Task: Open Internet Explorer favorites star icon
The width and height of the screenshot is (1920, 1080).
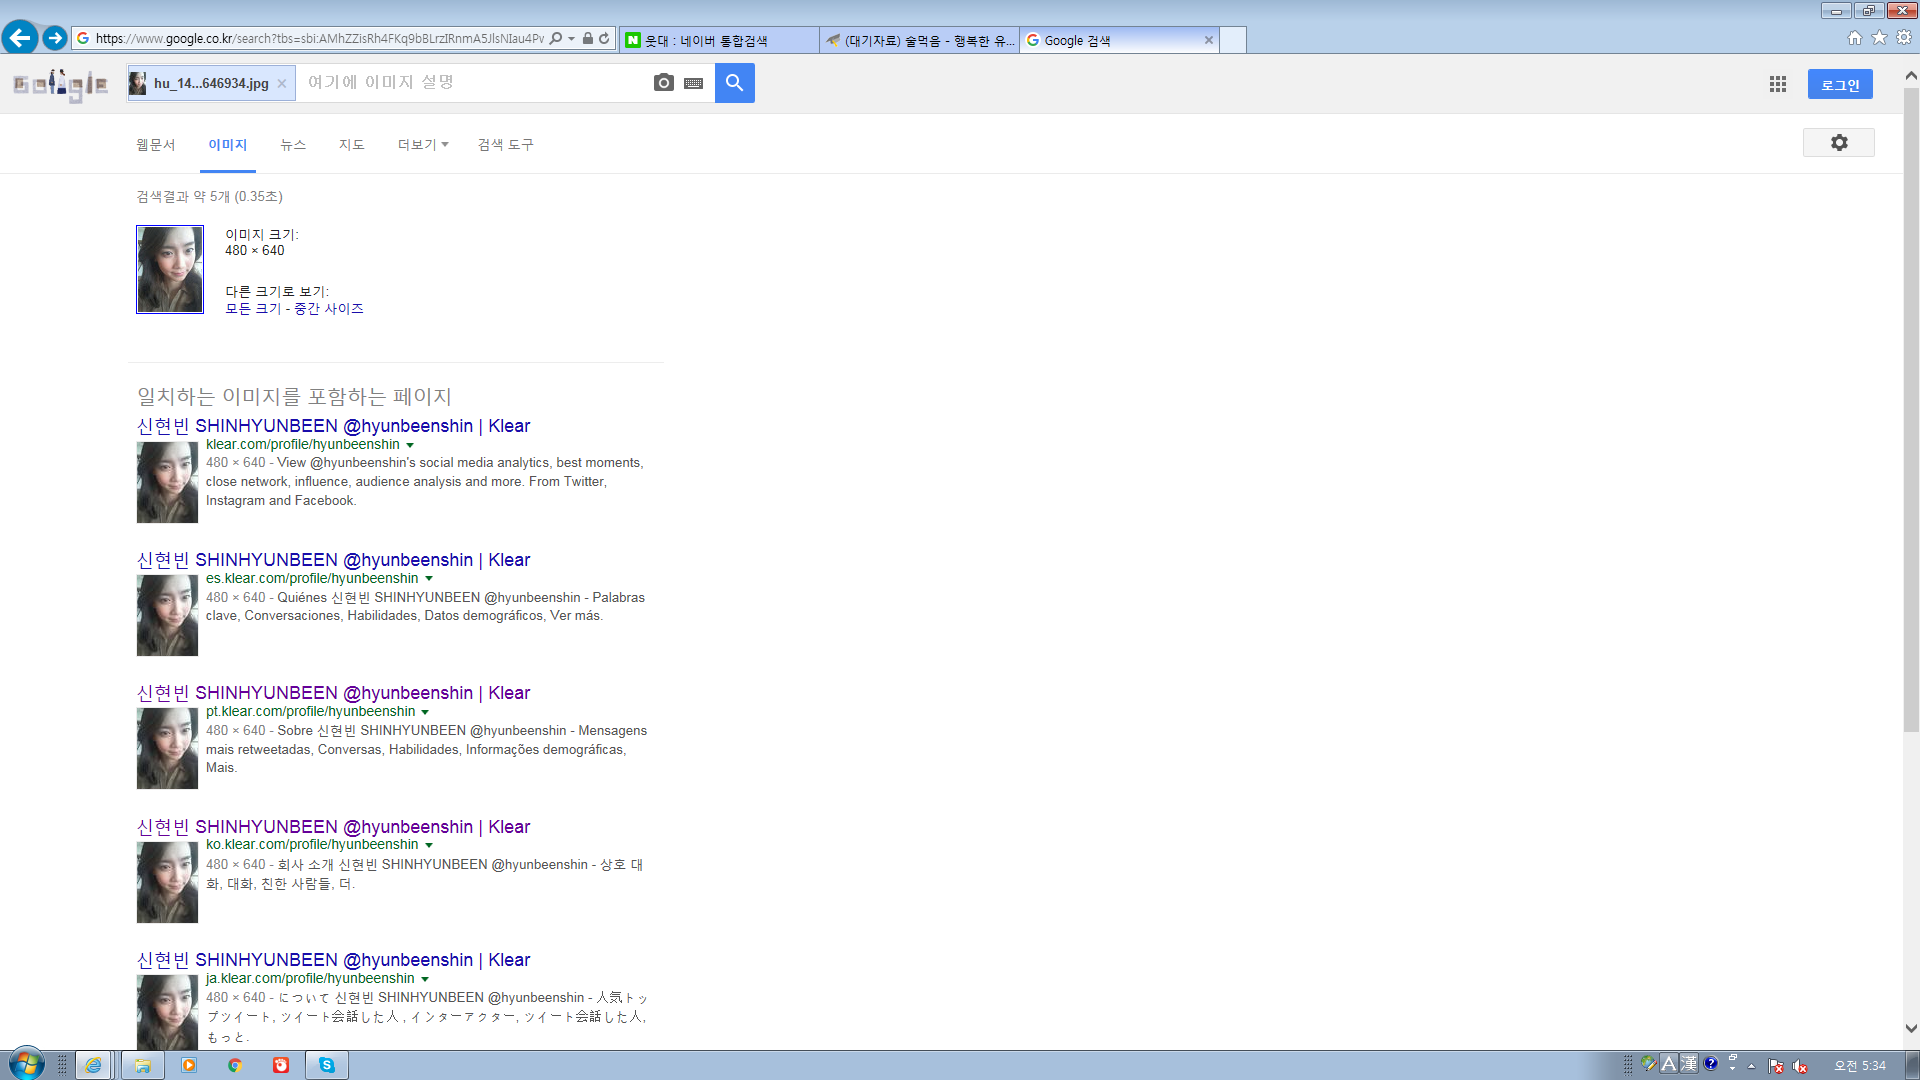Action: pyautogui.click(x=1879, y=38)
